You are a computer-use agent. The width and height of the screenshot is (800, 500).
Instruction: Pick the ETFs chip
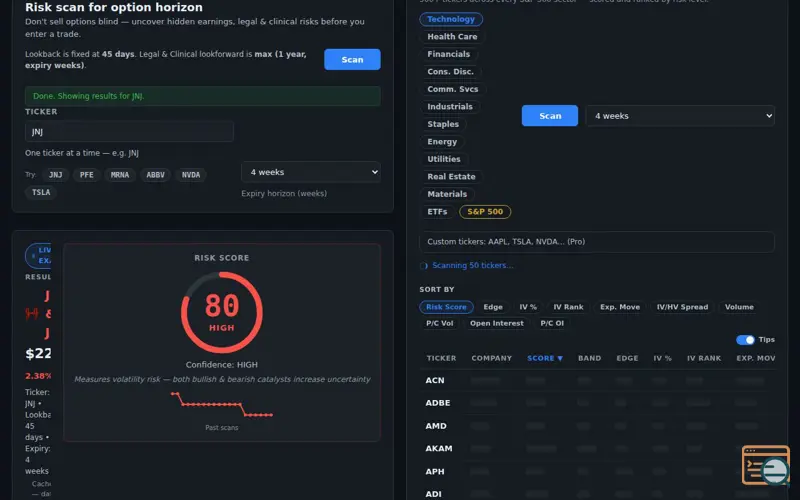(x=437, y=212)
